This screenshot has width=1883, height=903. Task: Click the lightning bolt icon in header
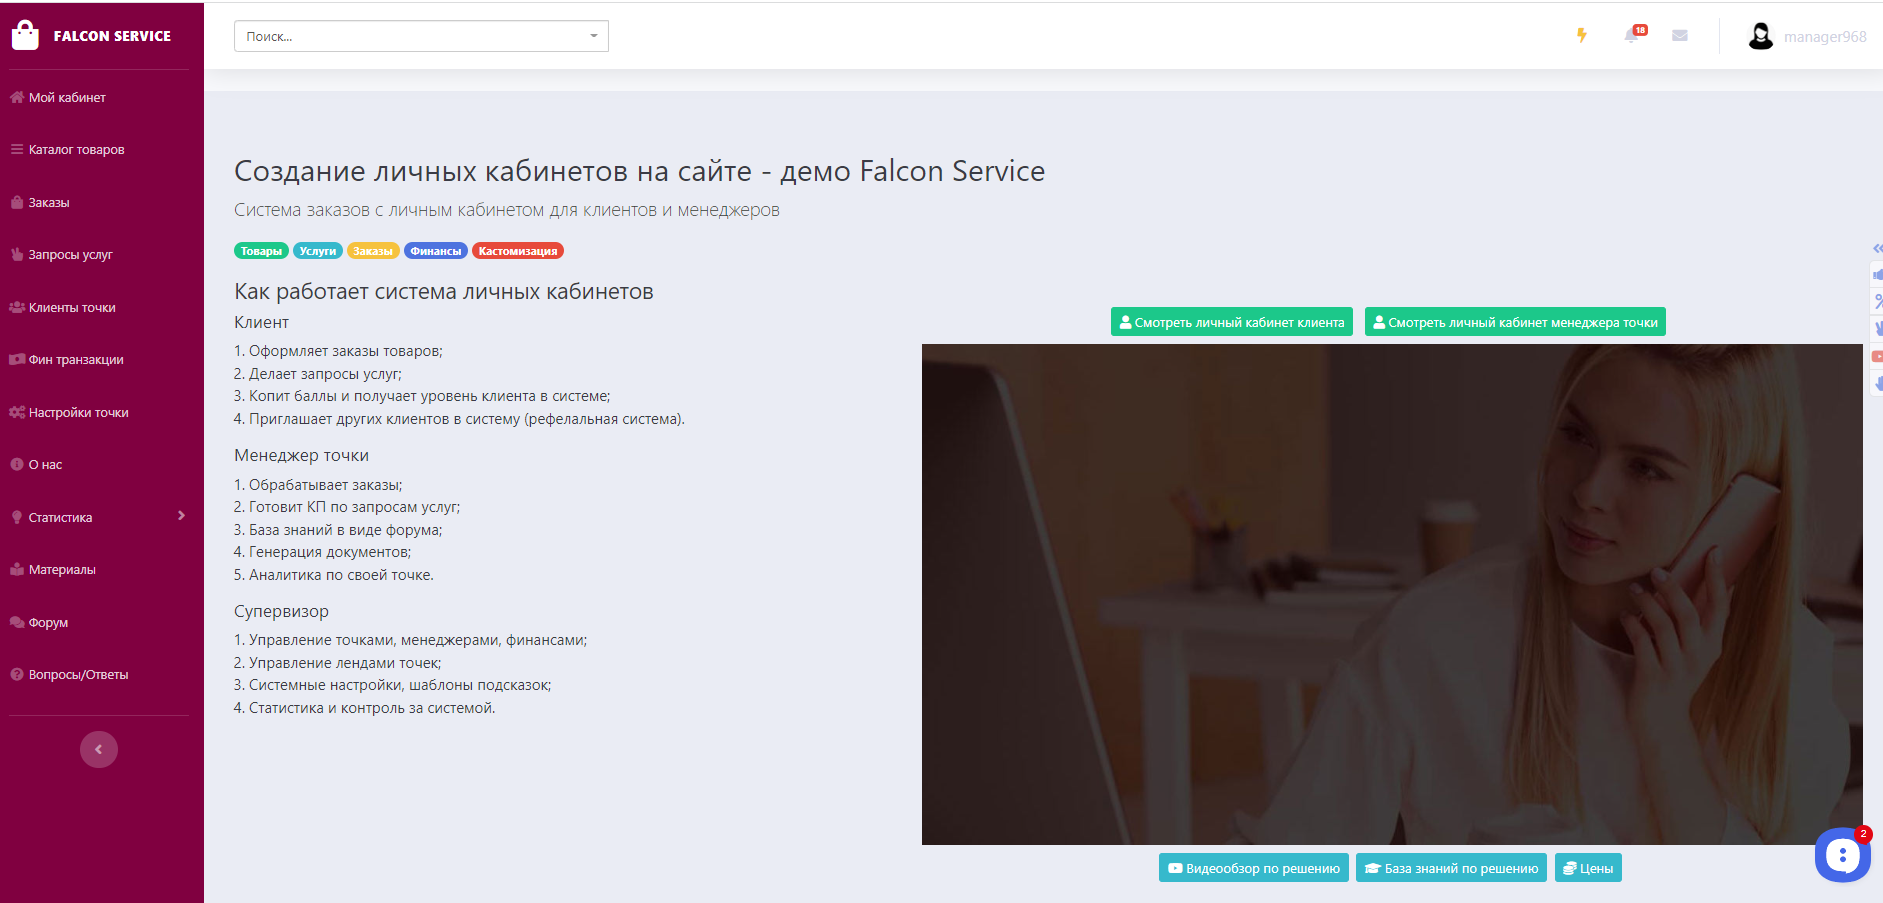(1581, 36)
